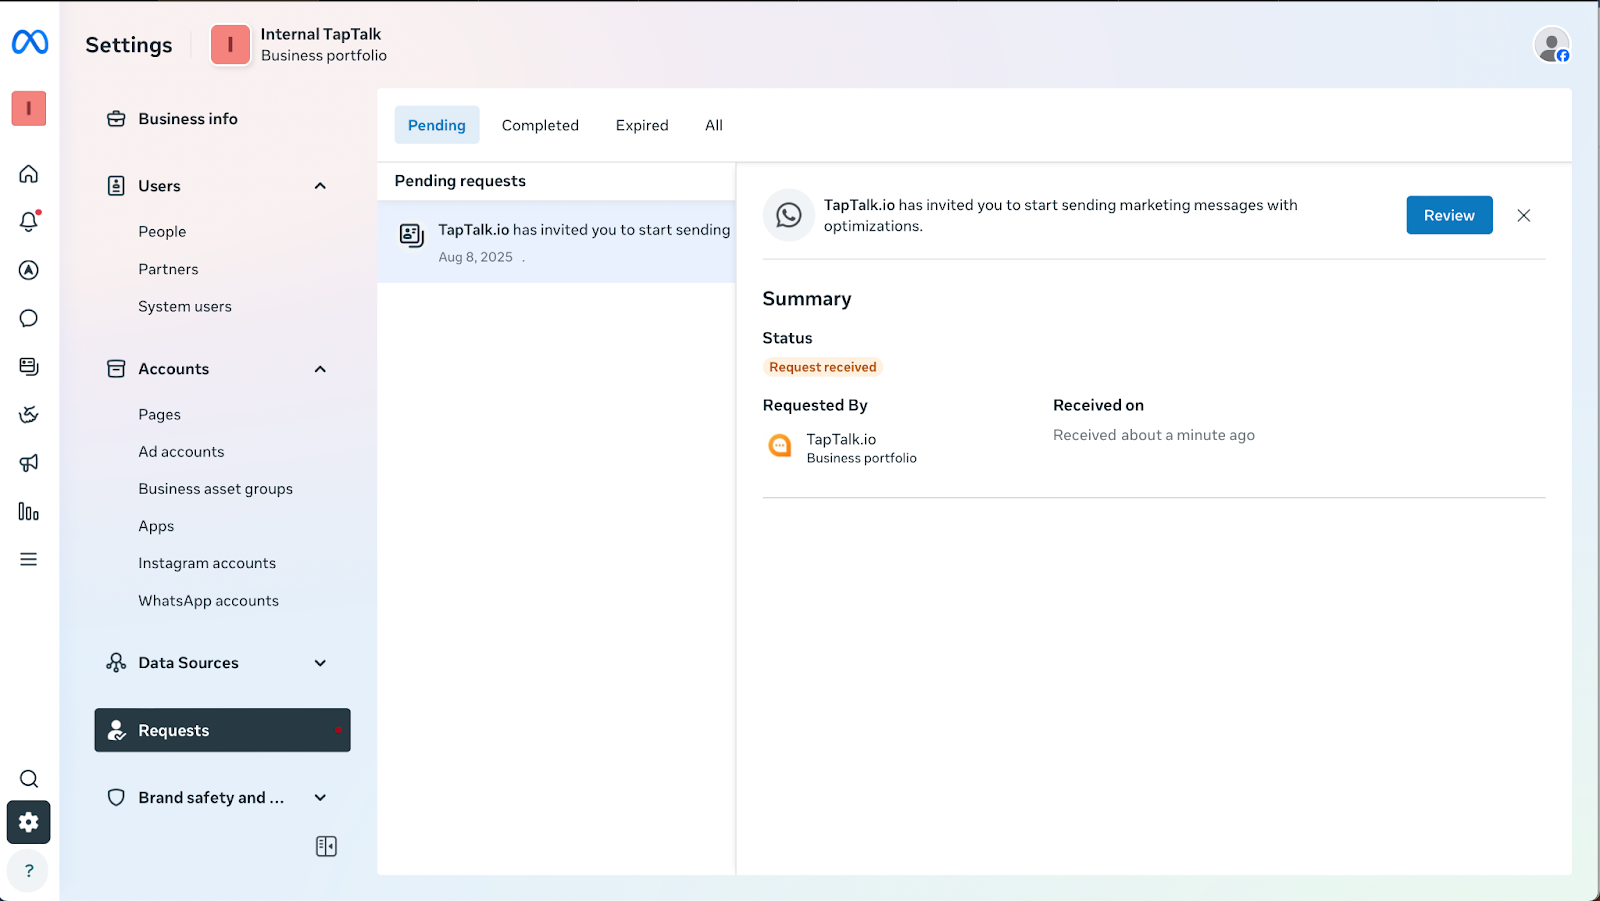Switch to the Completed tab
1600x901 pixels.
coord(540,125)
